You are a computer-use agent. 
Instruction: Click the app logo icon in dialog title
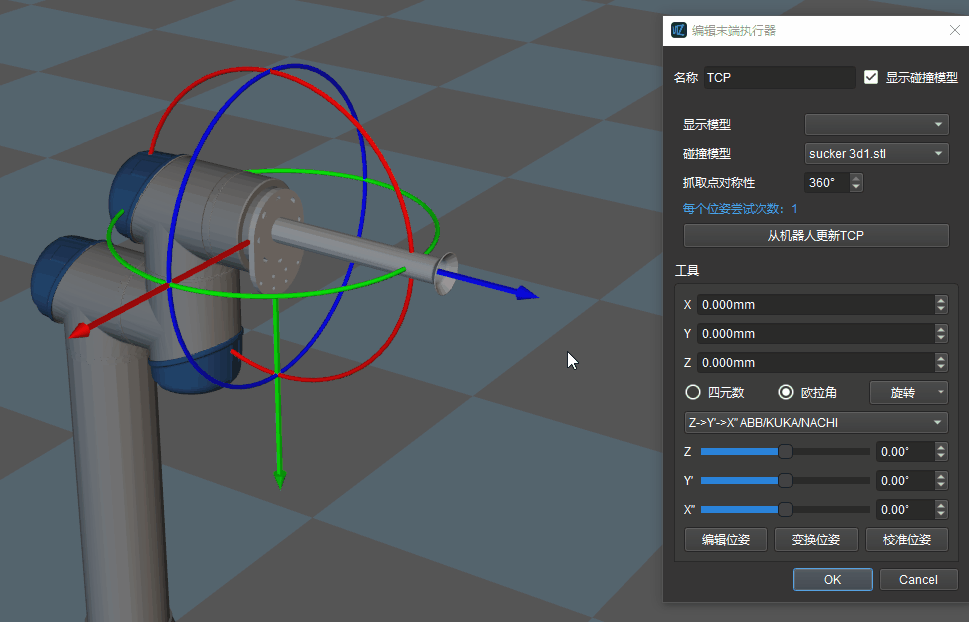point(679,30)
